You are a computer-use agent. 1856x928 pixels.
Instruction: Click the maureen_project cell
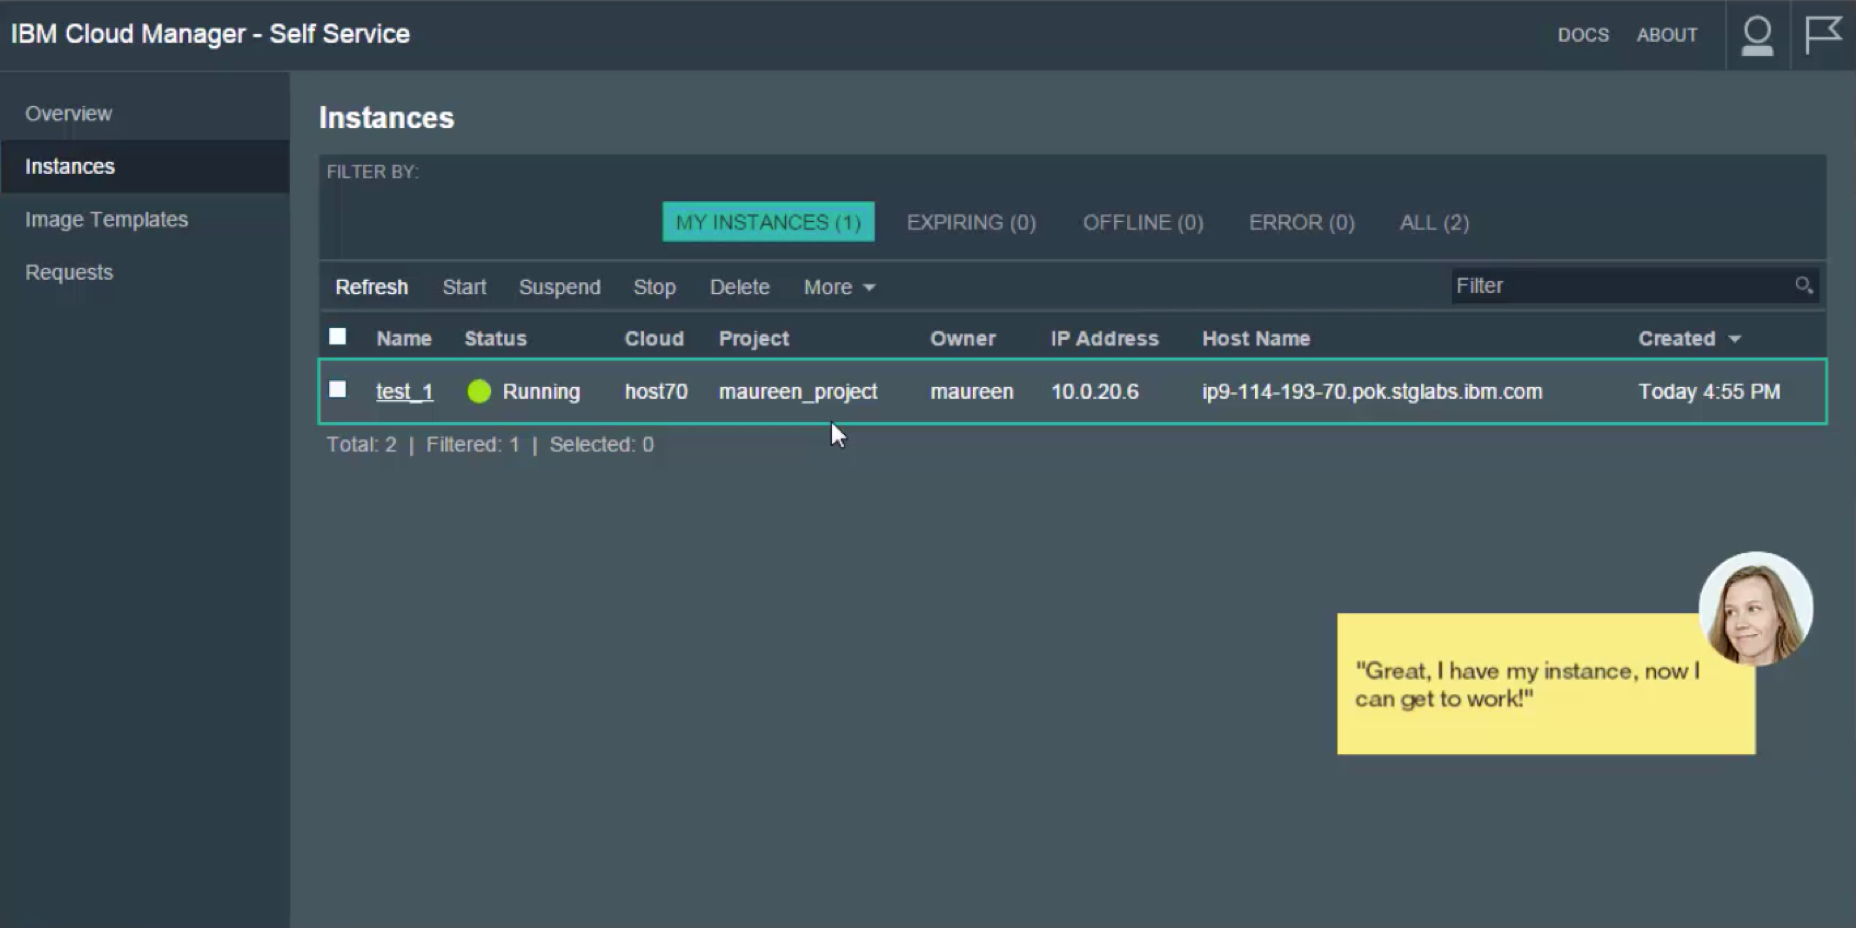[x=798, y=392]
